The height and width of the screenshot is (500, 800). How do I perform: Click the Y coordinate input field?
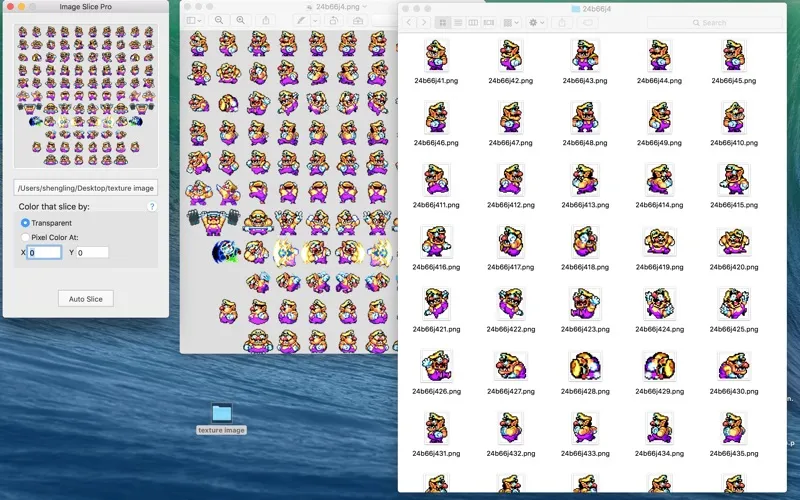[x=92, y=253]
